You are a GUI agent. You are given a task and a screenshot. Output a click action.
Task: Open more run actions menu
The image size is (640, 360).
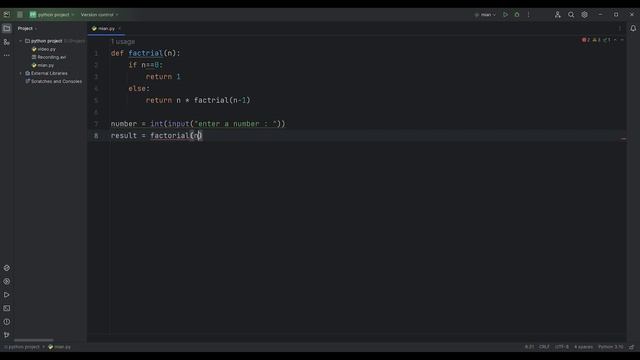pyautogui.click(x=529, y=15)
